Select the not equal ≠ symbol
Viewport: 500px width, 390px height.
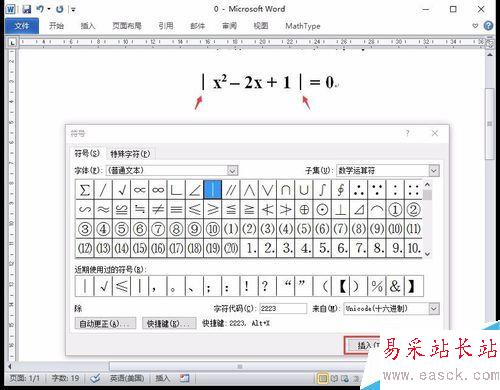click(158, 209)
